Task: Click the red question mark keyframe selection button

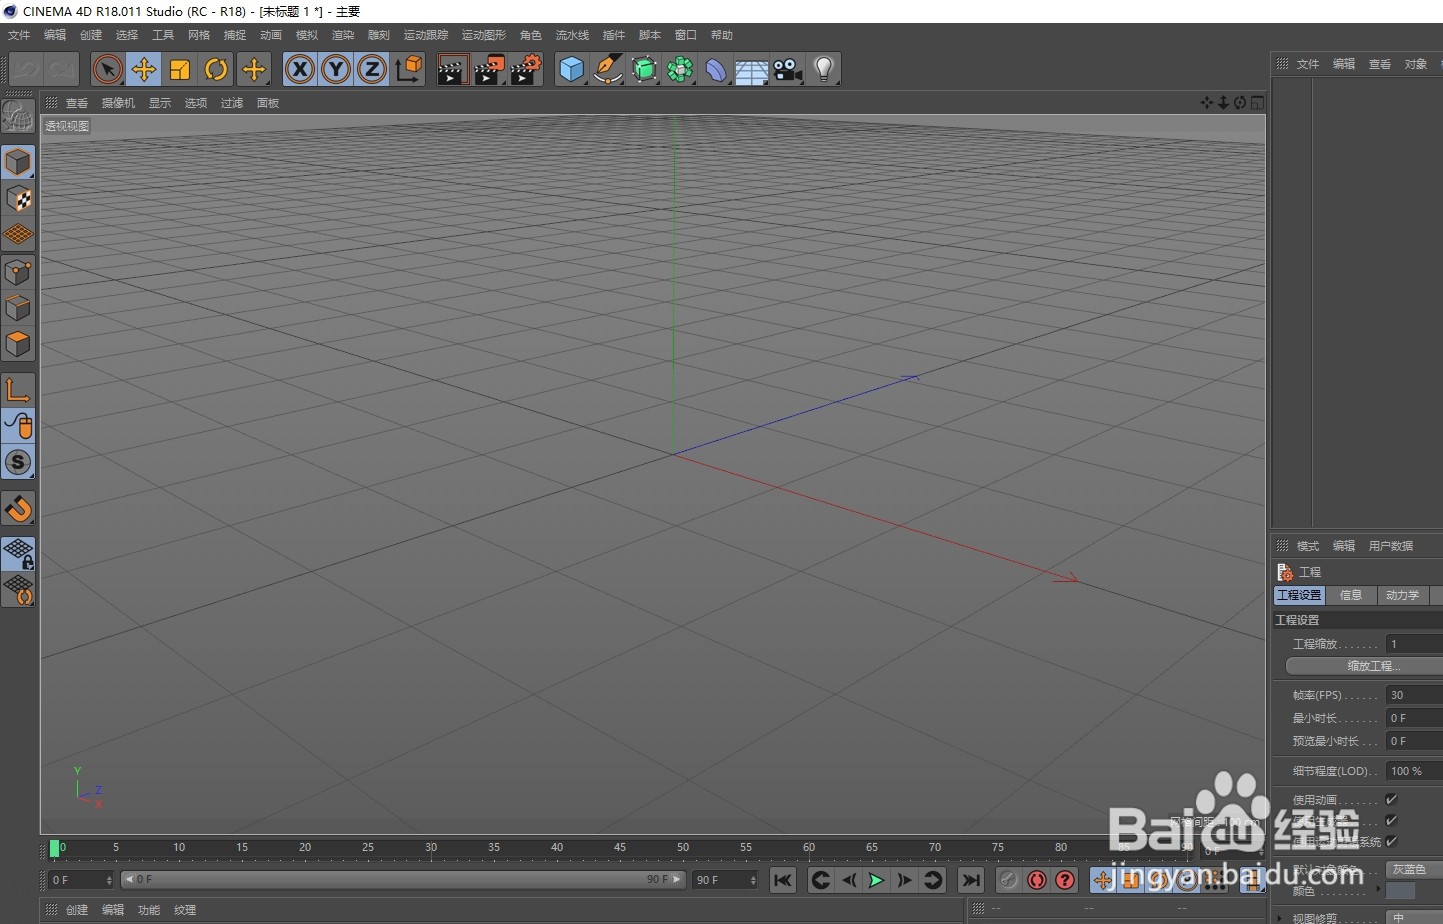Action: tap(1065, 880)
